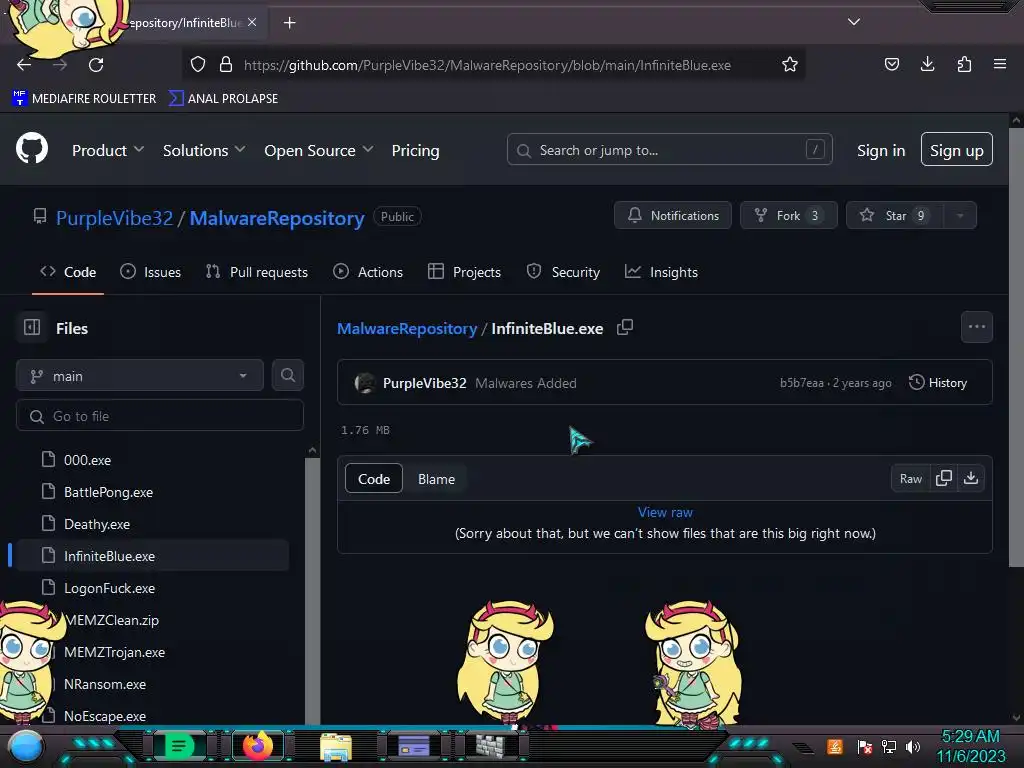Switch to the Issues tab
The width and height of the screenshot is (1024, 768).
[151, 272]
